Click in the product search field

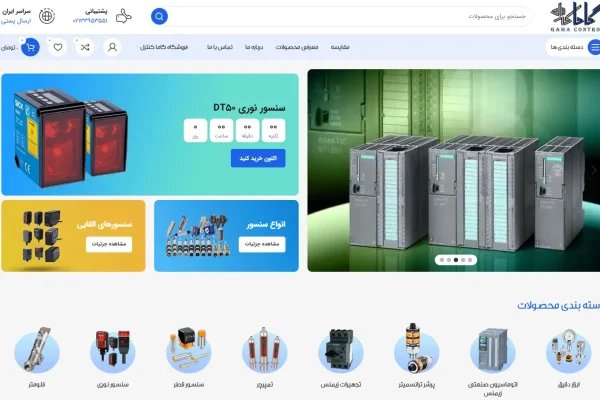pos(350,17)
